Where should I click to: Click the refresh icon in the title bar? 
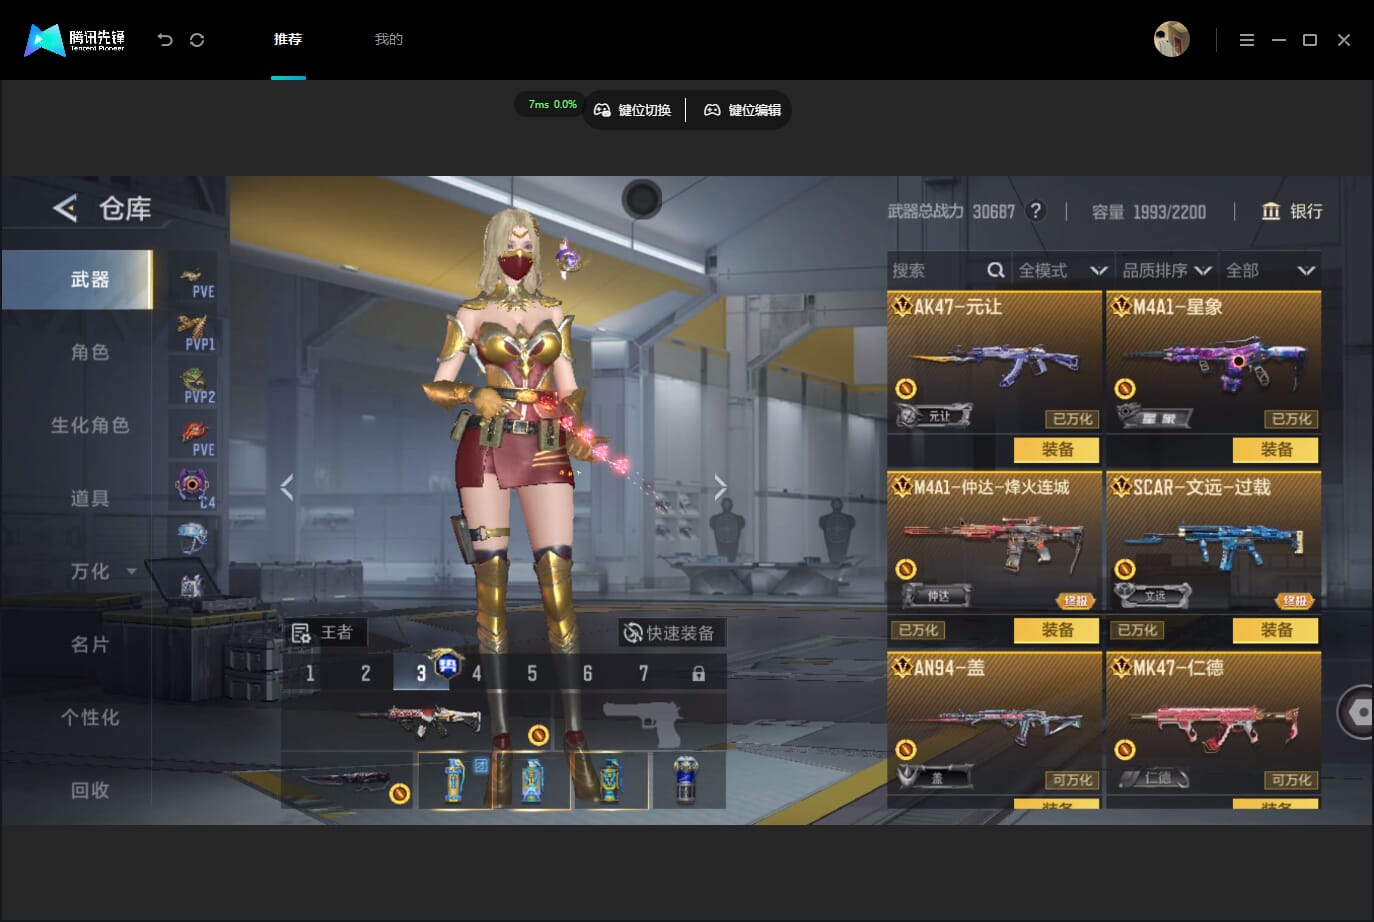tap(197, 40)
